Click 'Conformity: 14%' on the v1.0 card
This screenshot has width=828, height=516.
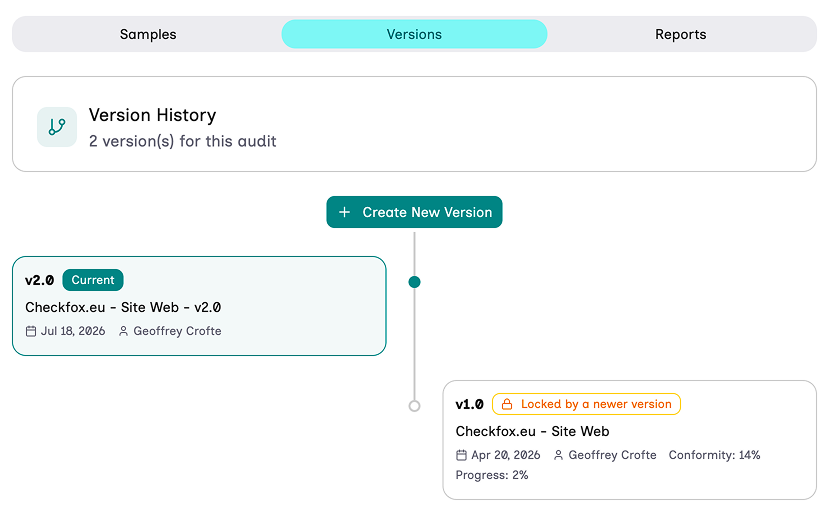(x=714, y=455)
